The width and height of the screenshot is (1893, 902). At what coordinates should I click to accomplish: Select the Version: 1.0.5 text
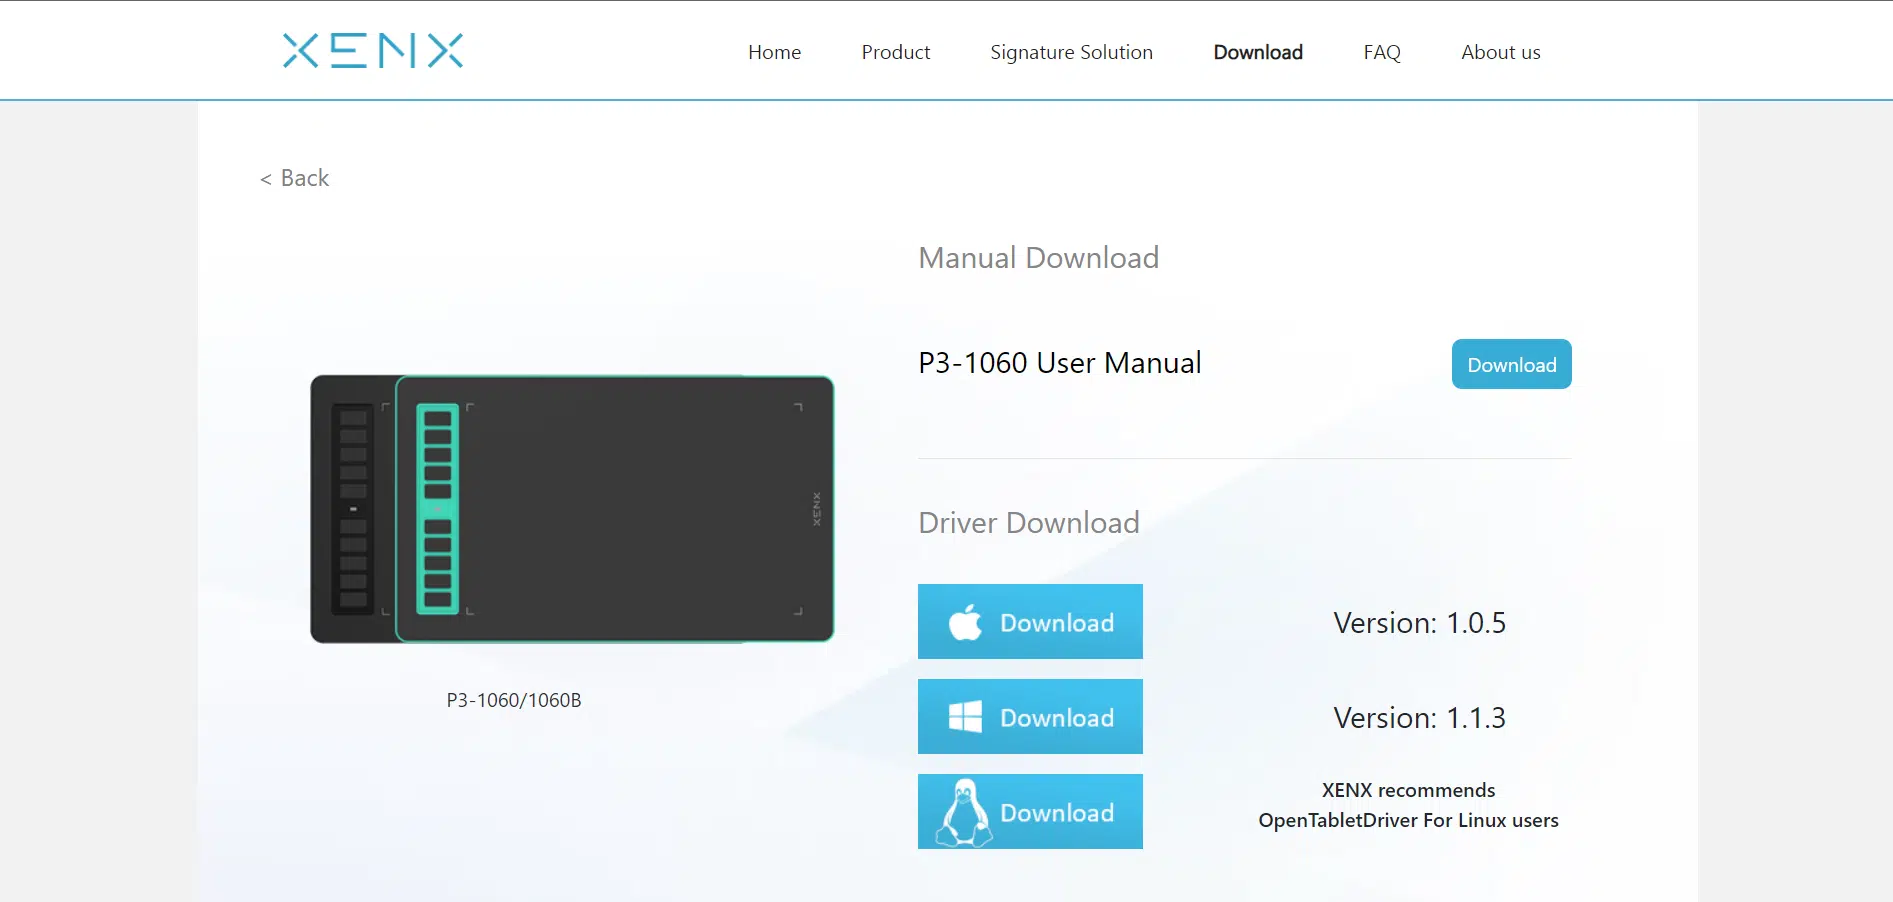pos(1419,623)
